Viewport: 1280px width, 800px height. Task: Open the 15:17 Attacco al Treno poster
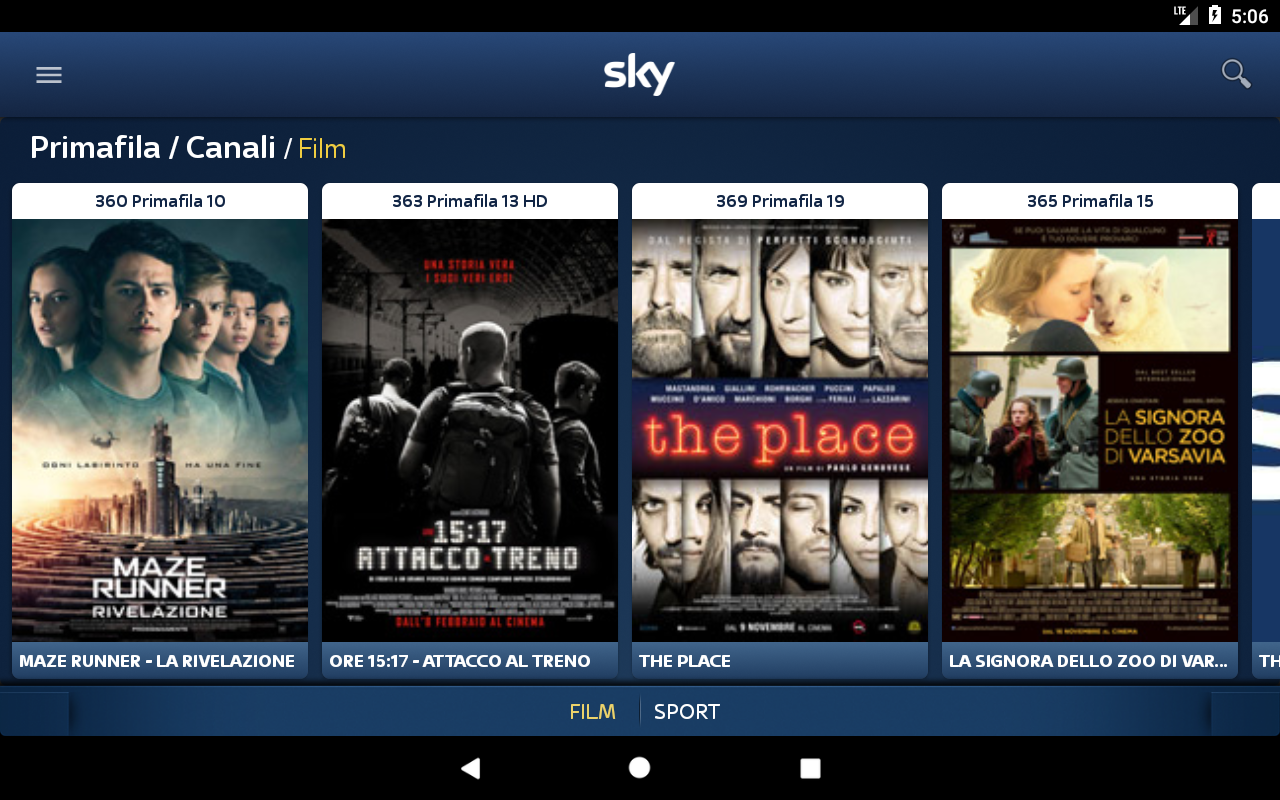click(470, 430)
